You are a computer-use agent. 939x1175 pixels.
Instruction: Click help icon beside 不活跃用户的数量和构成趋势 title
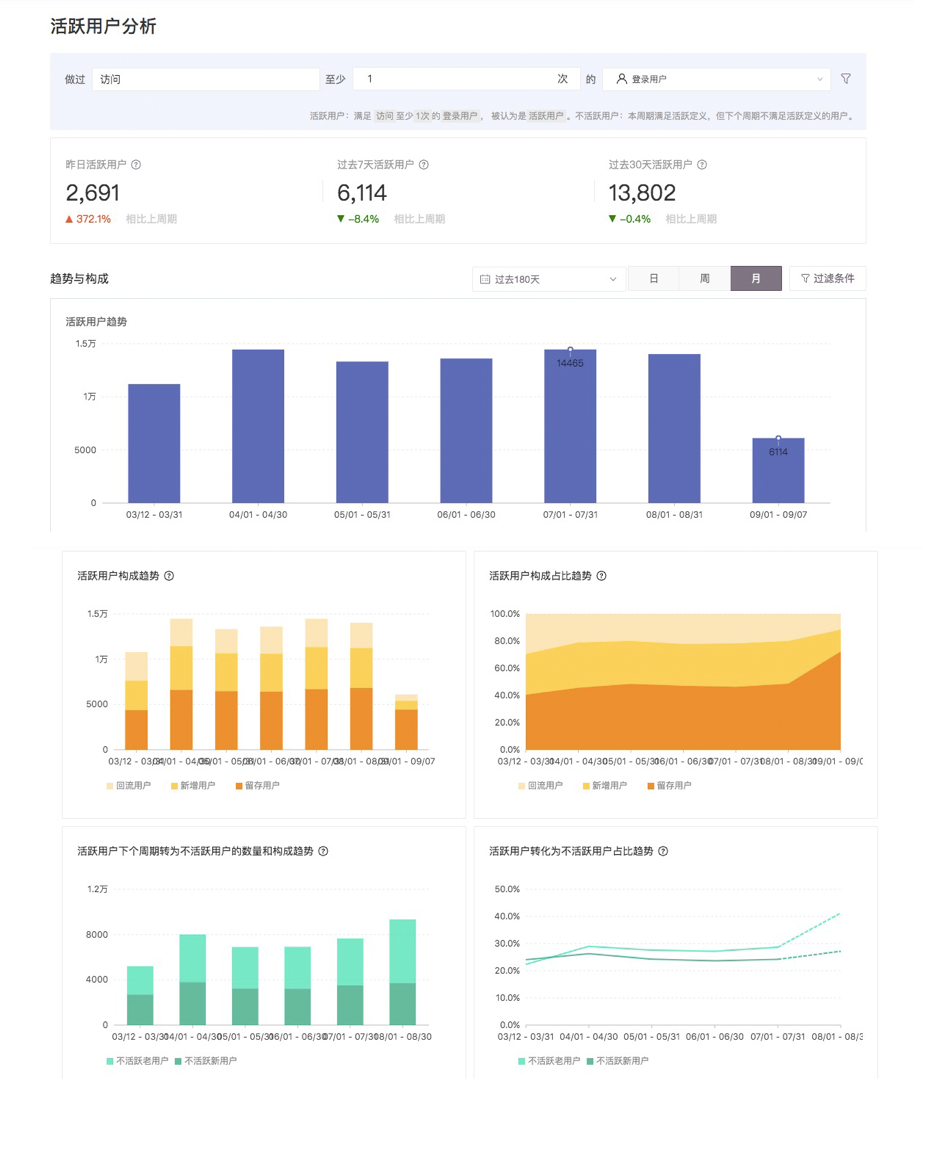[x=323, y=851]
